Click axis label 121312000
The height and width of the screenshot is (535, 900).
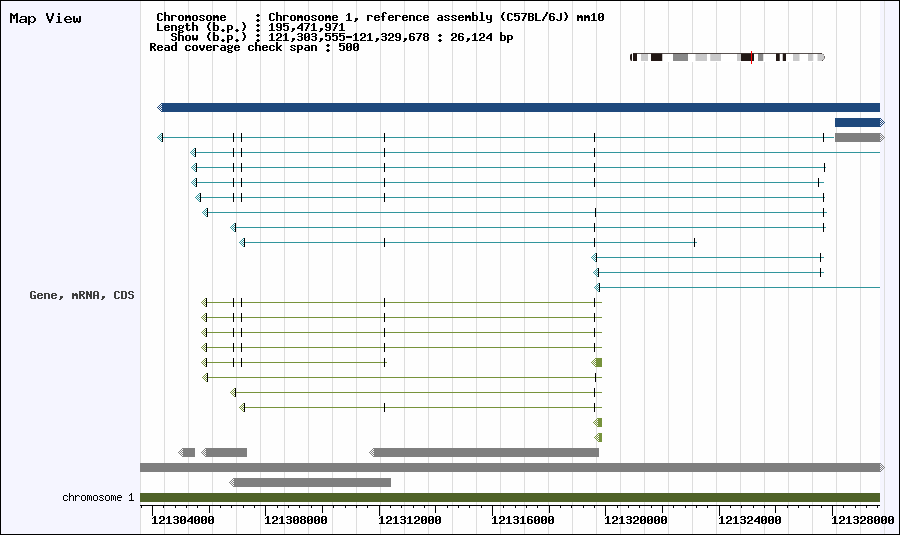pyautogui.click(x=410, y=520)
